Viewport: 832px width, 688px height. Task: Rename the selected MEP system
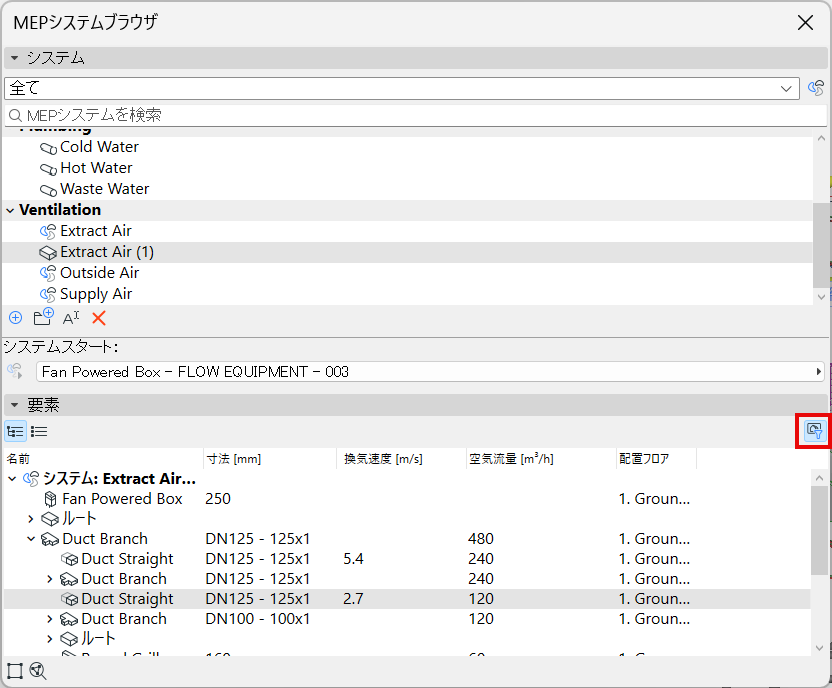click(71, 318)
